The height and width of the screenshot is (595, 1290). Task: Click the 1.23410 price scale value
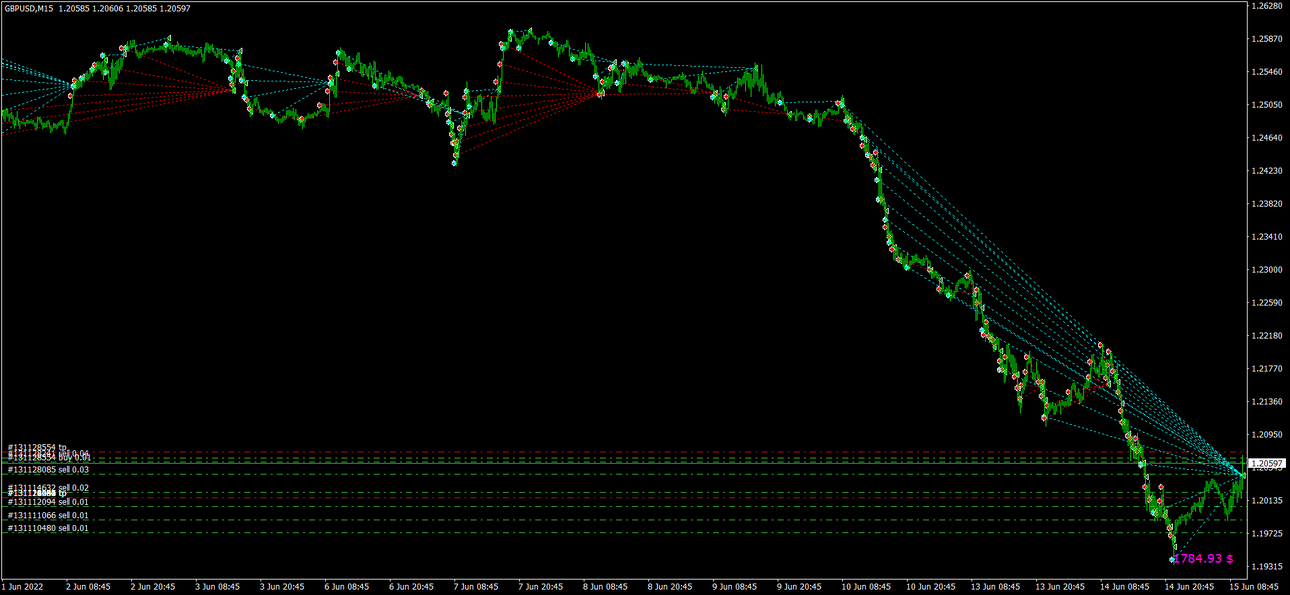point(1266,237)
